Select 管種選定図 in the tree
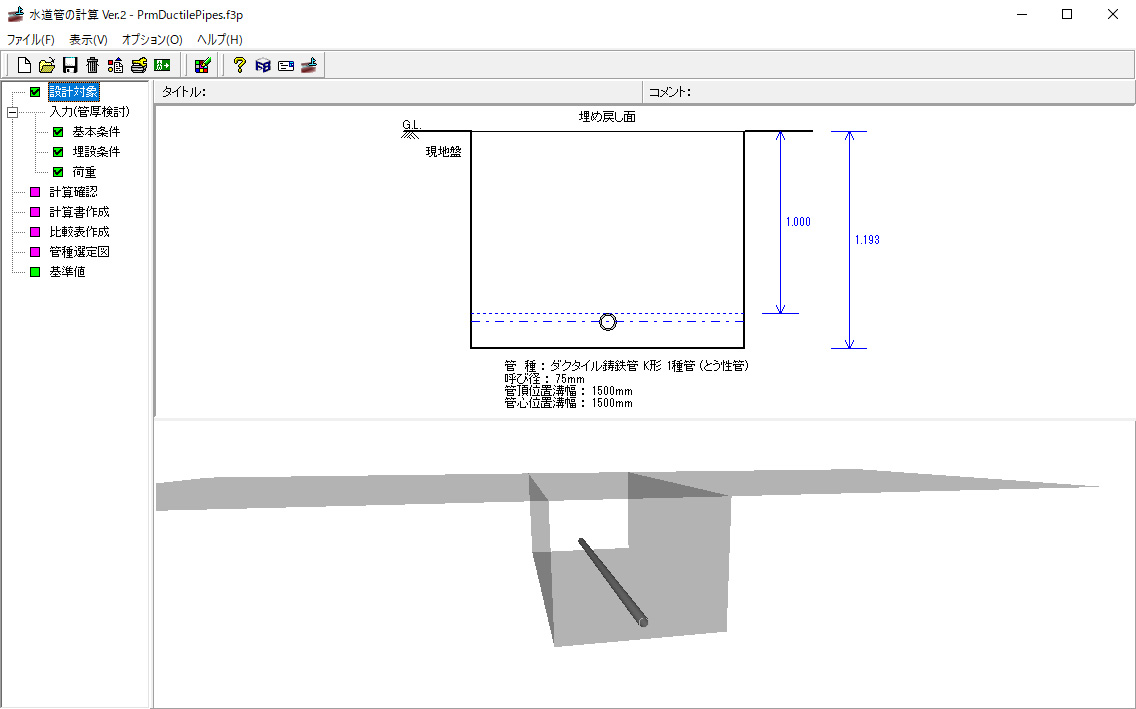This screenshot has width=1136, height=709. (80, 252)
